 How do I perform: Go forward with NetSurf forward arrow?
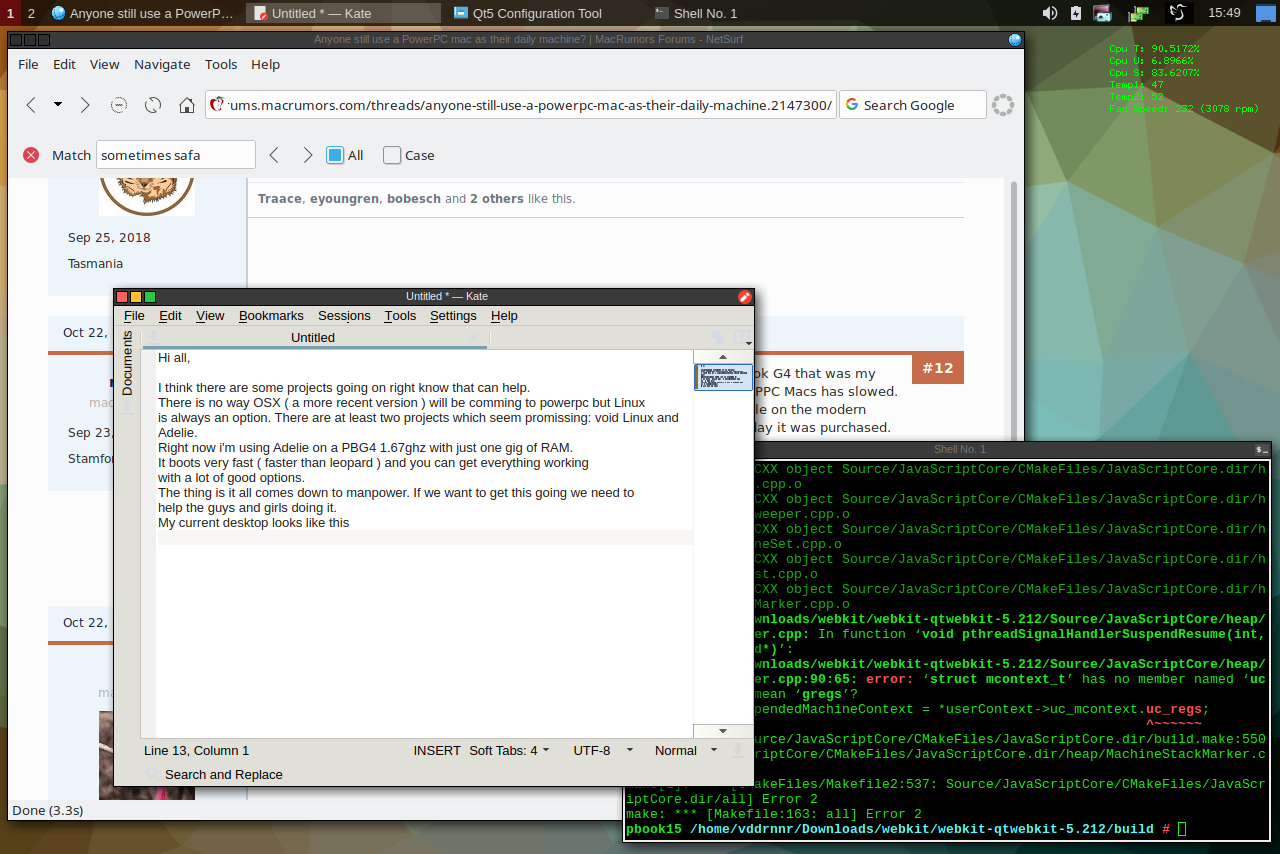pyautogui.click(x=85, y=105)
